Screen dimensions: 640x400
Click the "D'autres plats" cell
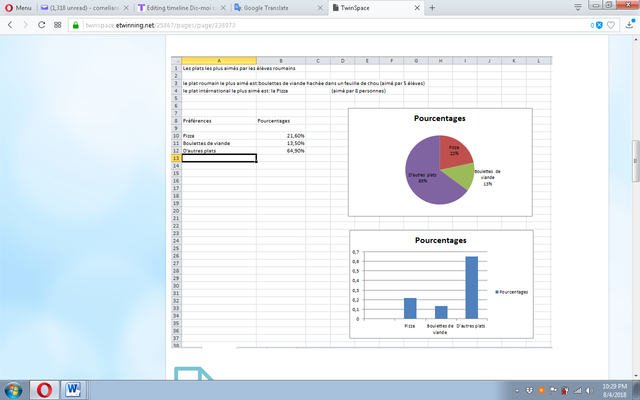(219, 151)
